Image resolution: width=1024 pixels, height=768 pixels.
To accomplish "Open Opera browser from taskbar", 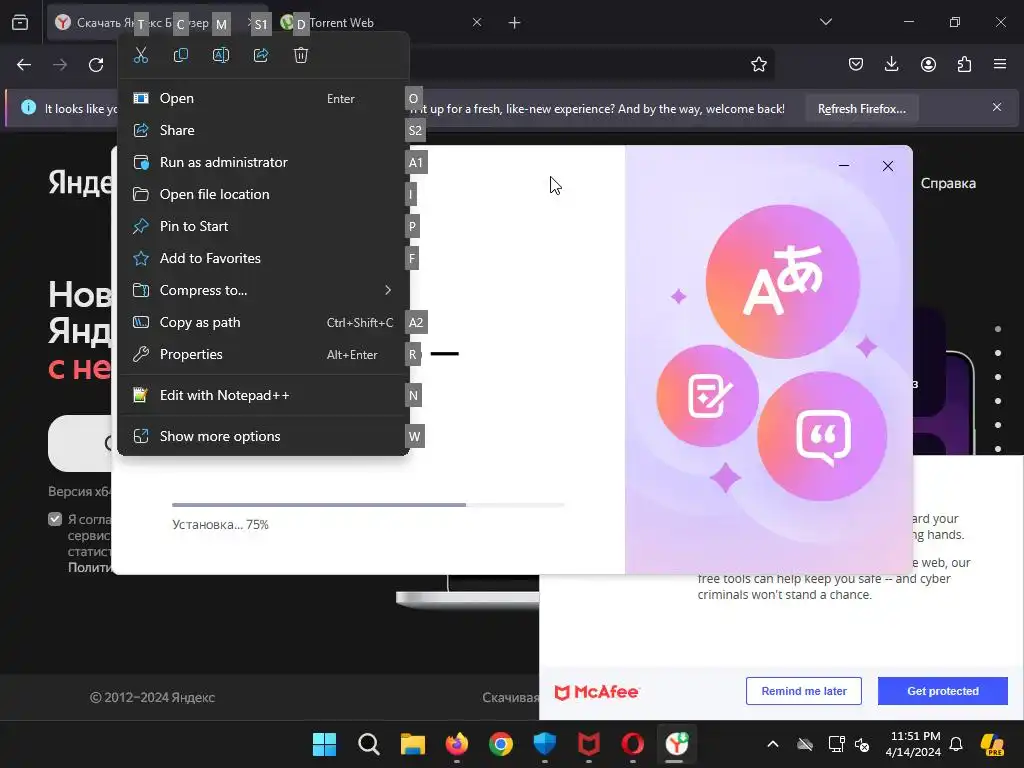I will [x=632, y=744].
